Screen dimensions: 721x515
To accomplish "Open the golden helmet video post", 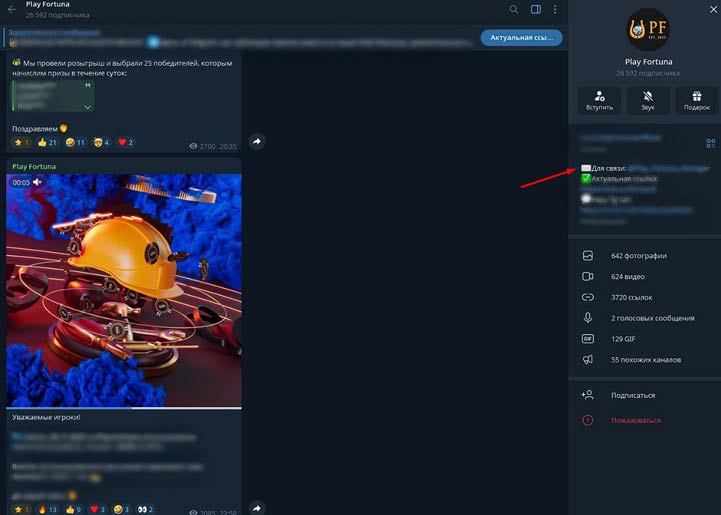I will tap(123, 290).
